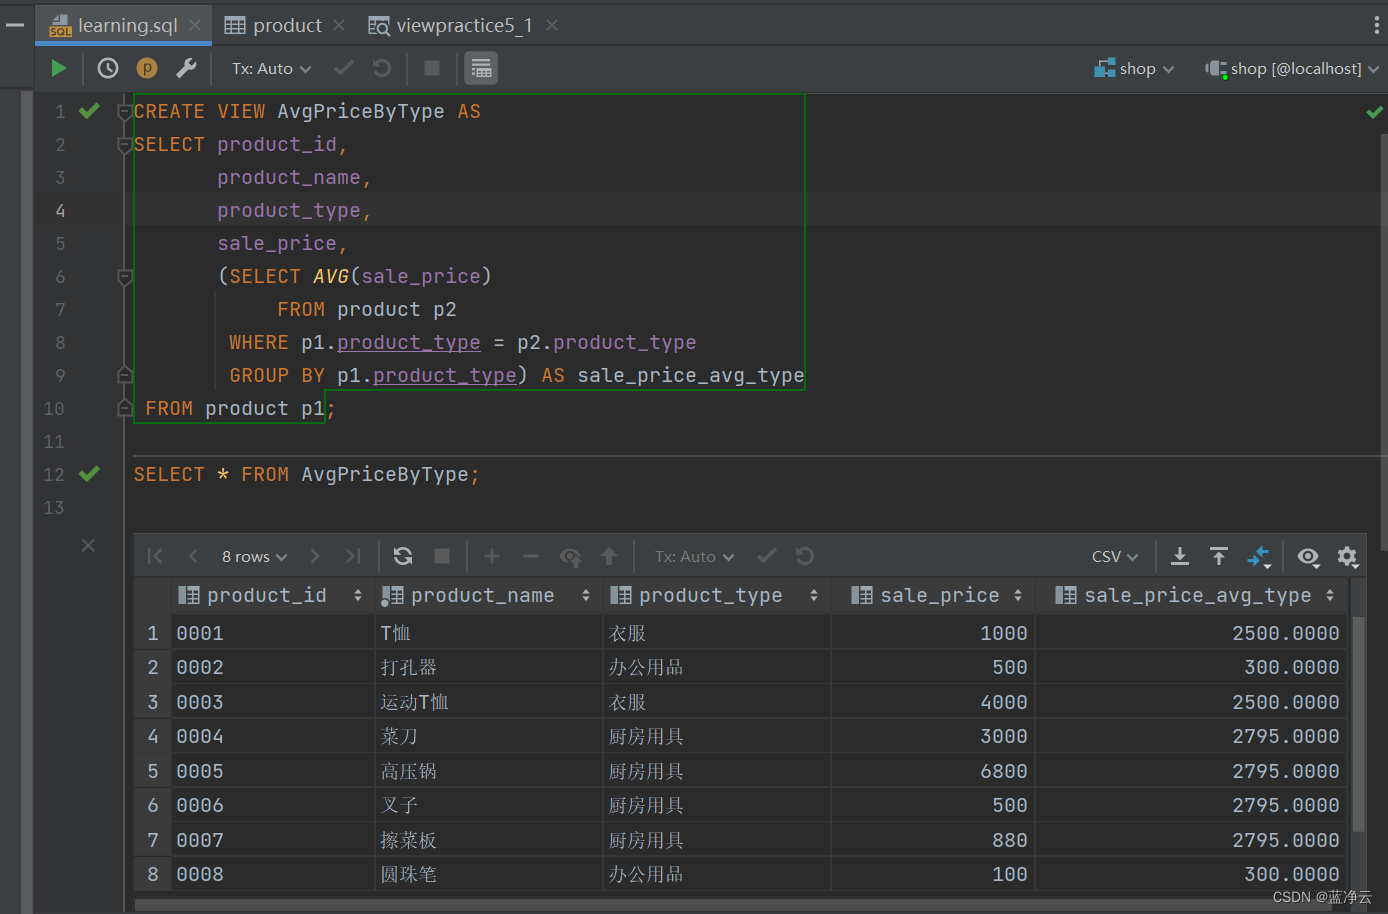Click the editor vertical scrollbar
This screenshot has width=1388, height=914.
pyautogui.click(x=1384, y=340)
